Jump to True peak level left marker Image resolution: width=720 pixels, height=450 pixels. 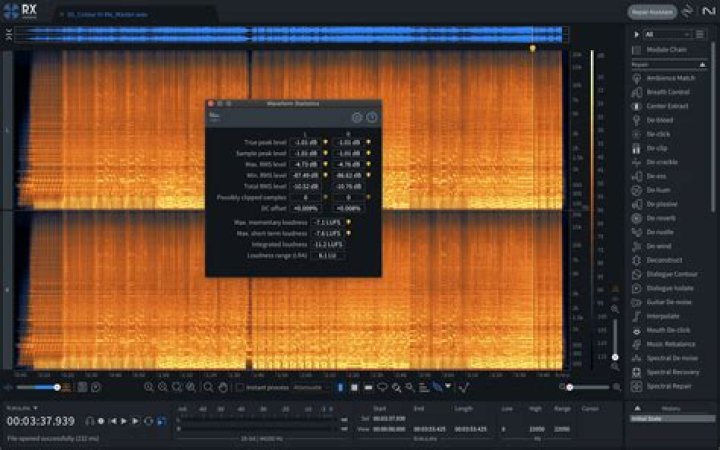(325, 143)
